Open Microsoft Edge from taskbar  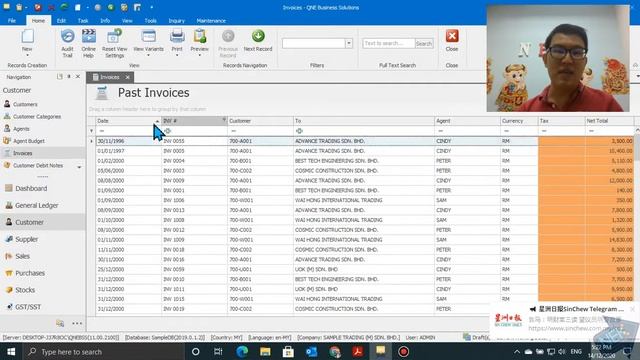(x=242, y=351)
